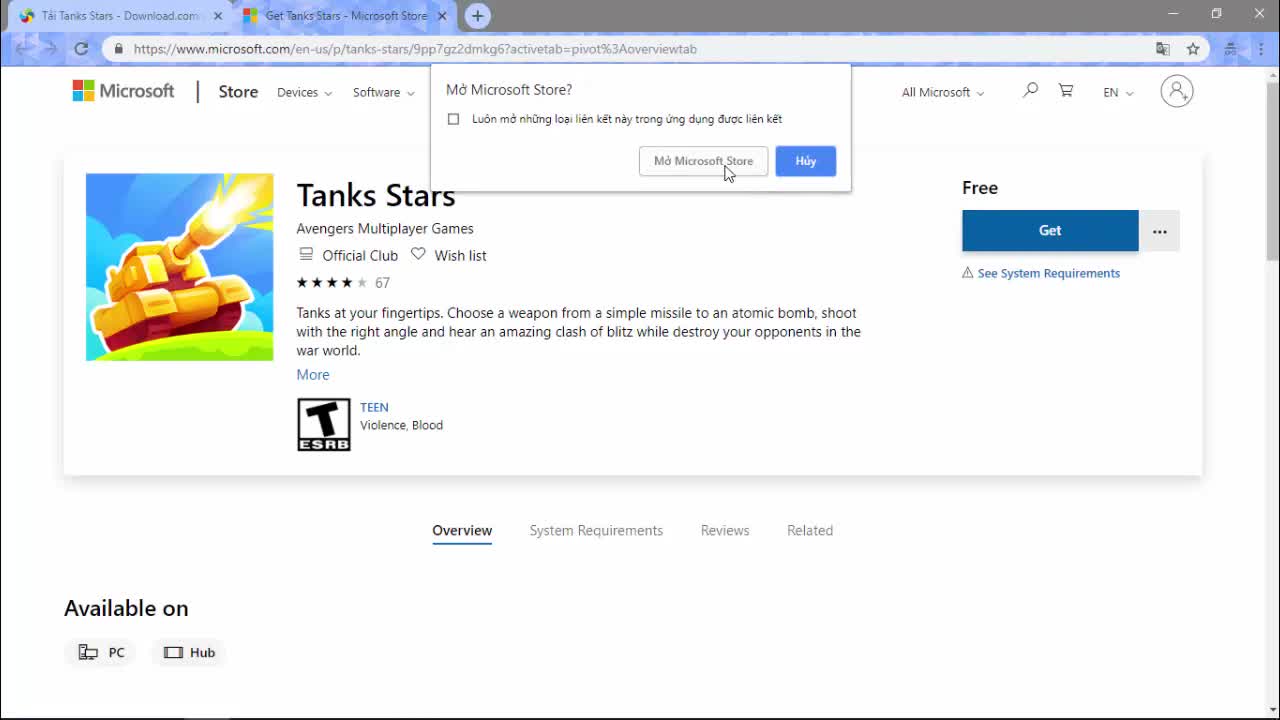The image size is (1280, 720).
Task: Click the Official Club icon
Action: [x=306, y=254]
